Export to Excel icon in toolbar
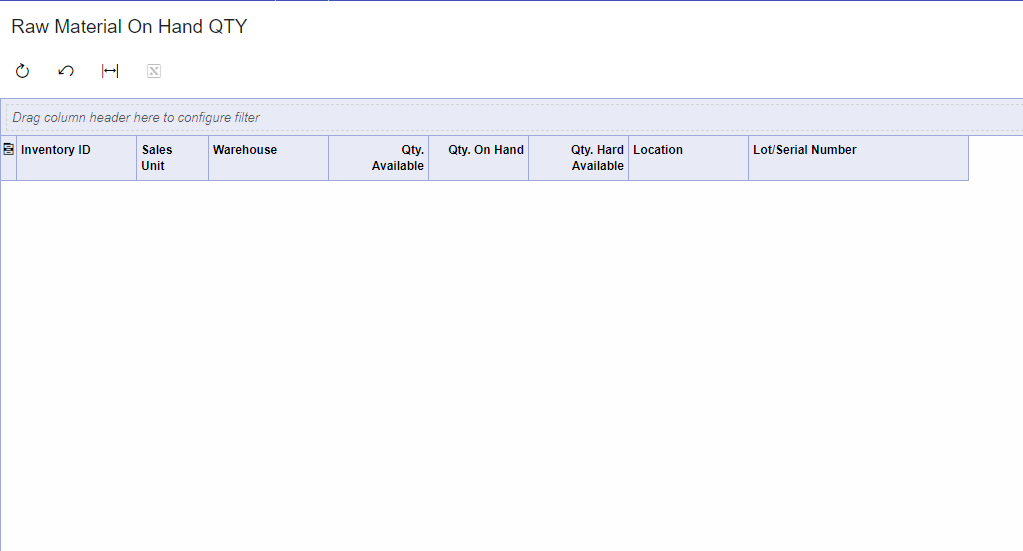 (x=154, y=70)
